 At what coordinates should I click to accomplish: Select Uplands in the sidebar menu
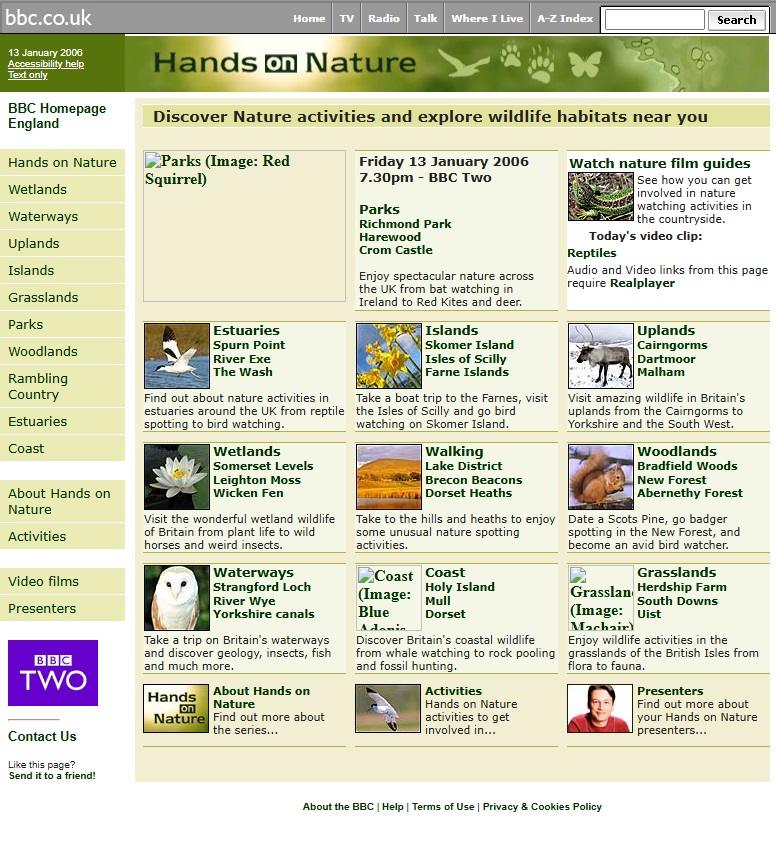[62, 244]
